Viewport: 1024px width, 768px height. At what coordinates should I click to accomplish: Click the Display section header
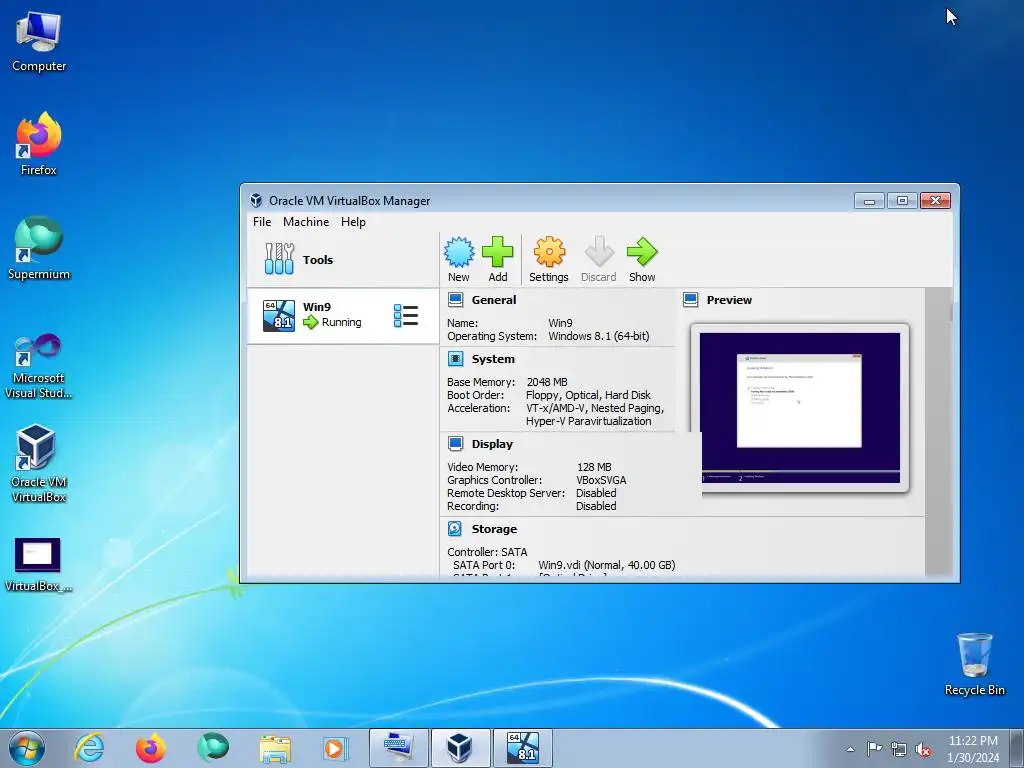point(492,443)
